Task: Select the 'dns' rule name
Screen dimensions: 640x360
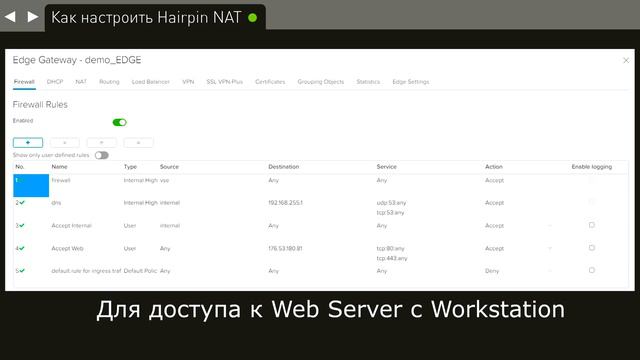Action: click(x=56, y=202)
